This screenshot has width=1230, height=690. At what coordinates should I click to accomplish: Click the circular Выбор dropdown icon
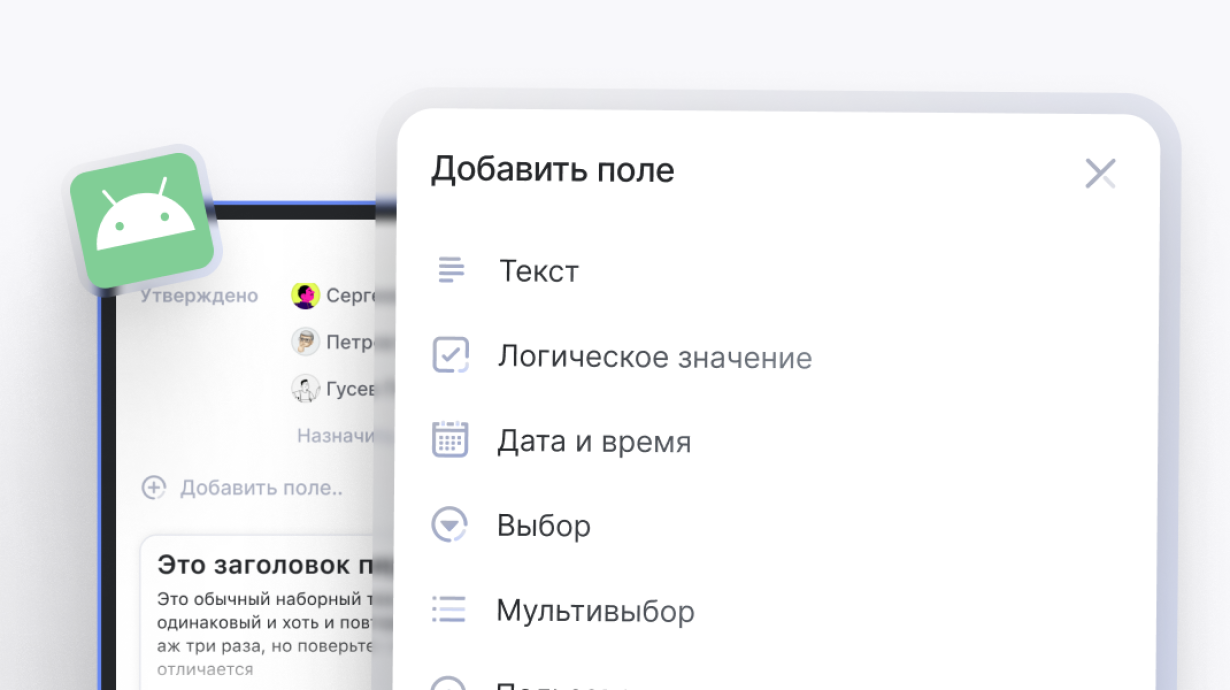450,524
